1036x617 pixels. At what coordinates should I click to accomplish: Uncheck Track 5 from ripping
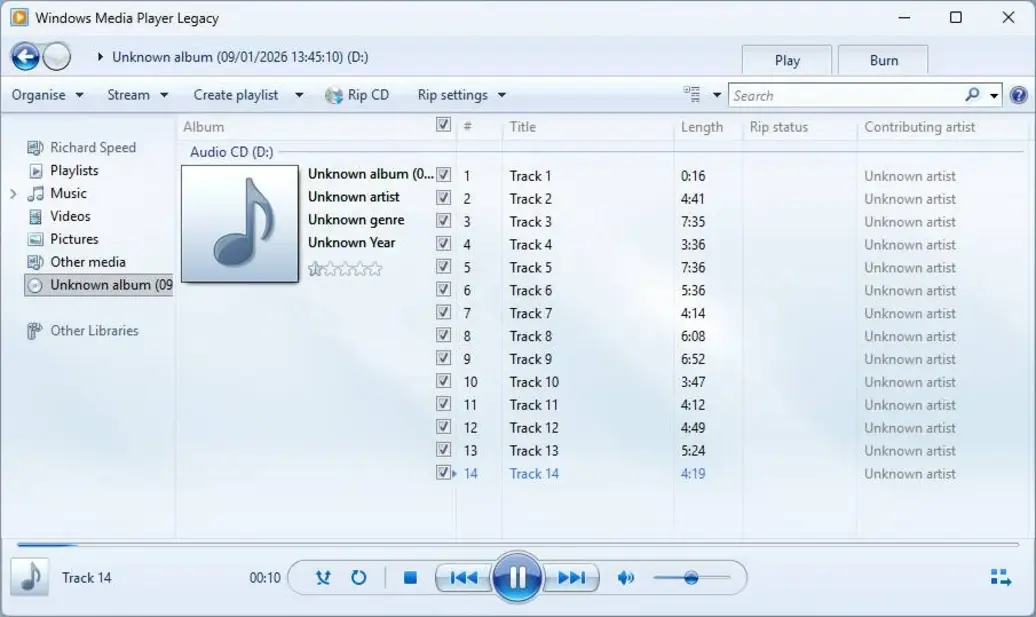coord(443,267)
